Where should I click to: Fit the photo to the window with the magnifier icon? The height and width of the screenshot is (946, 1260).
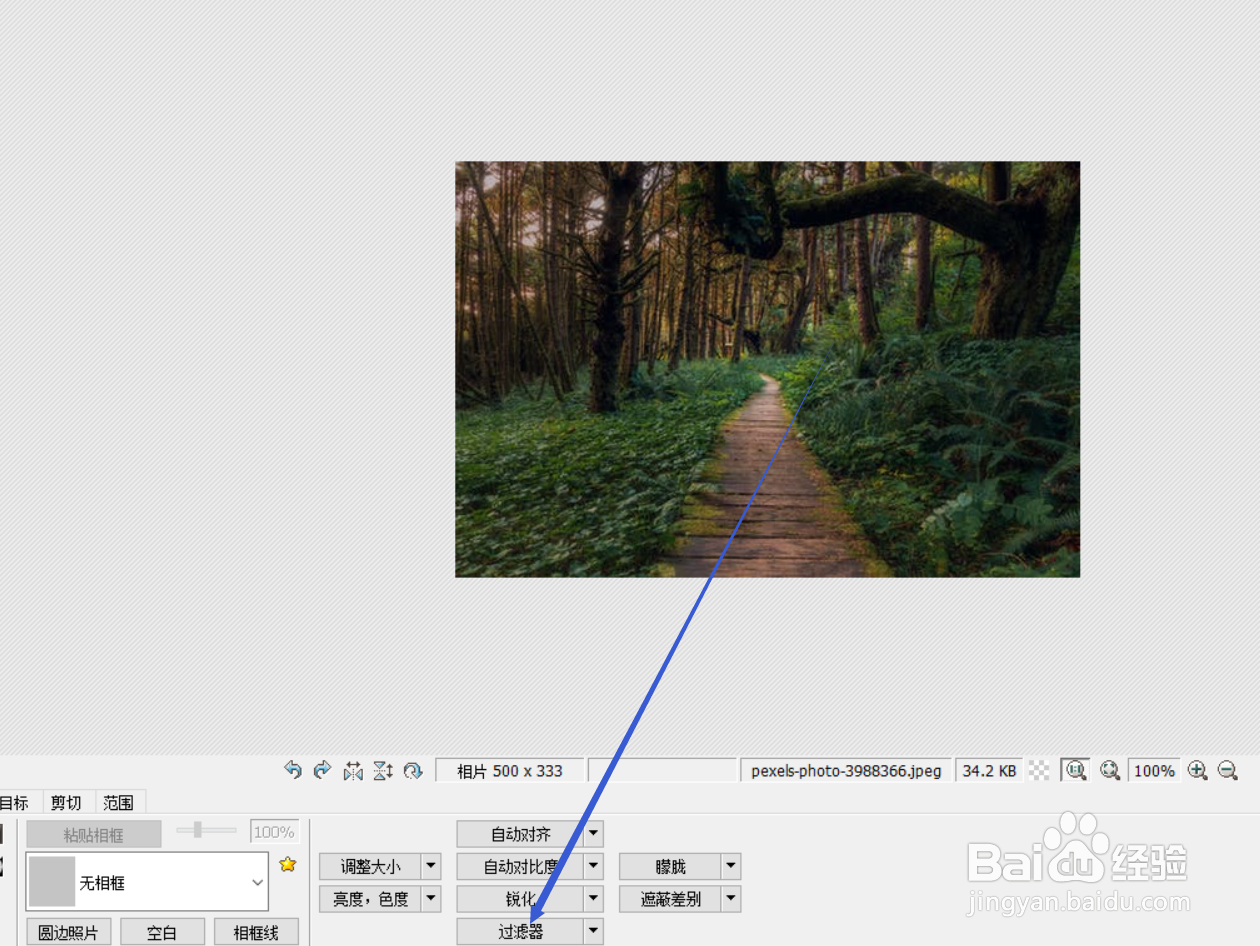coord(1109,770)
